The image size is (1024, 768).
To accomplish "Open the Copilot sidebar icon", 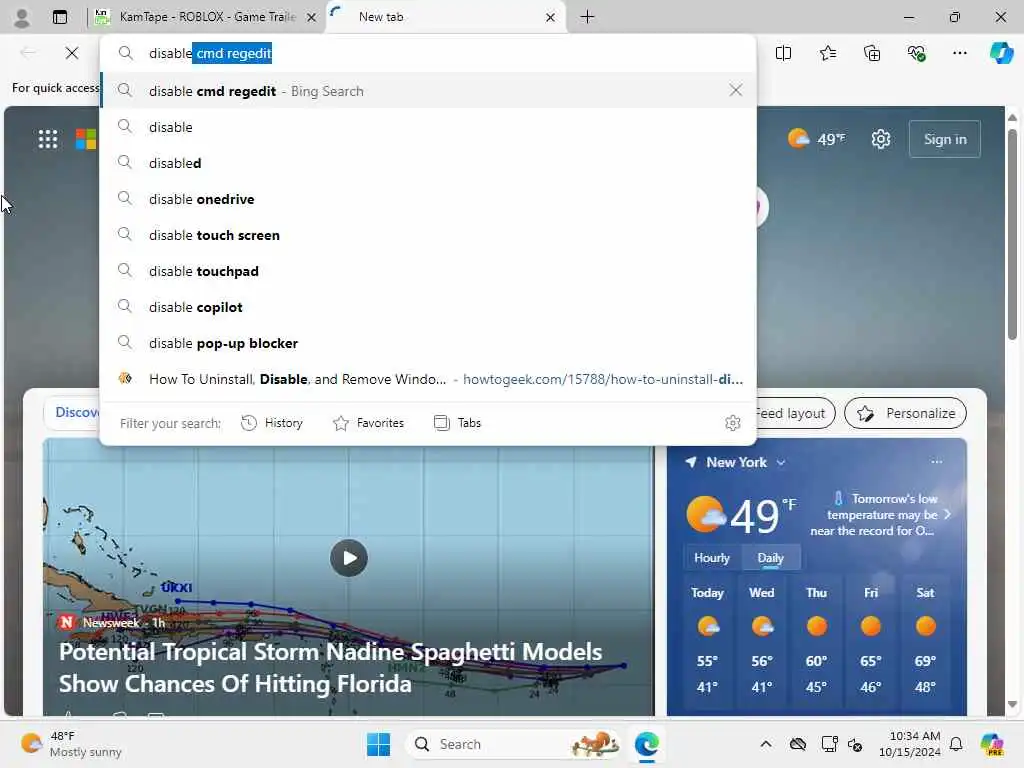I will point(1001,53).
